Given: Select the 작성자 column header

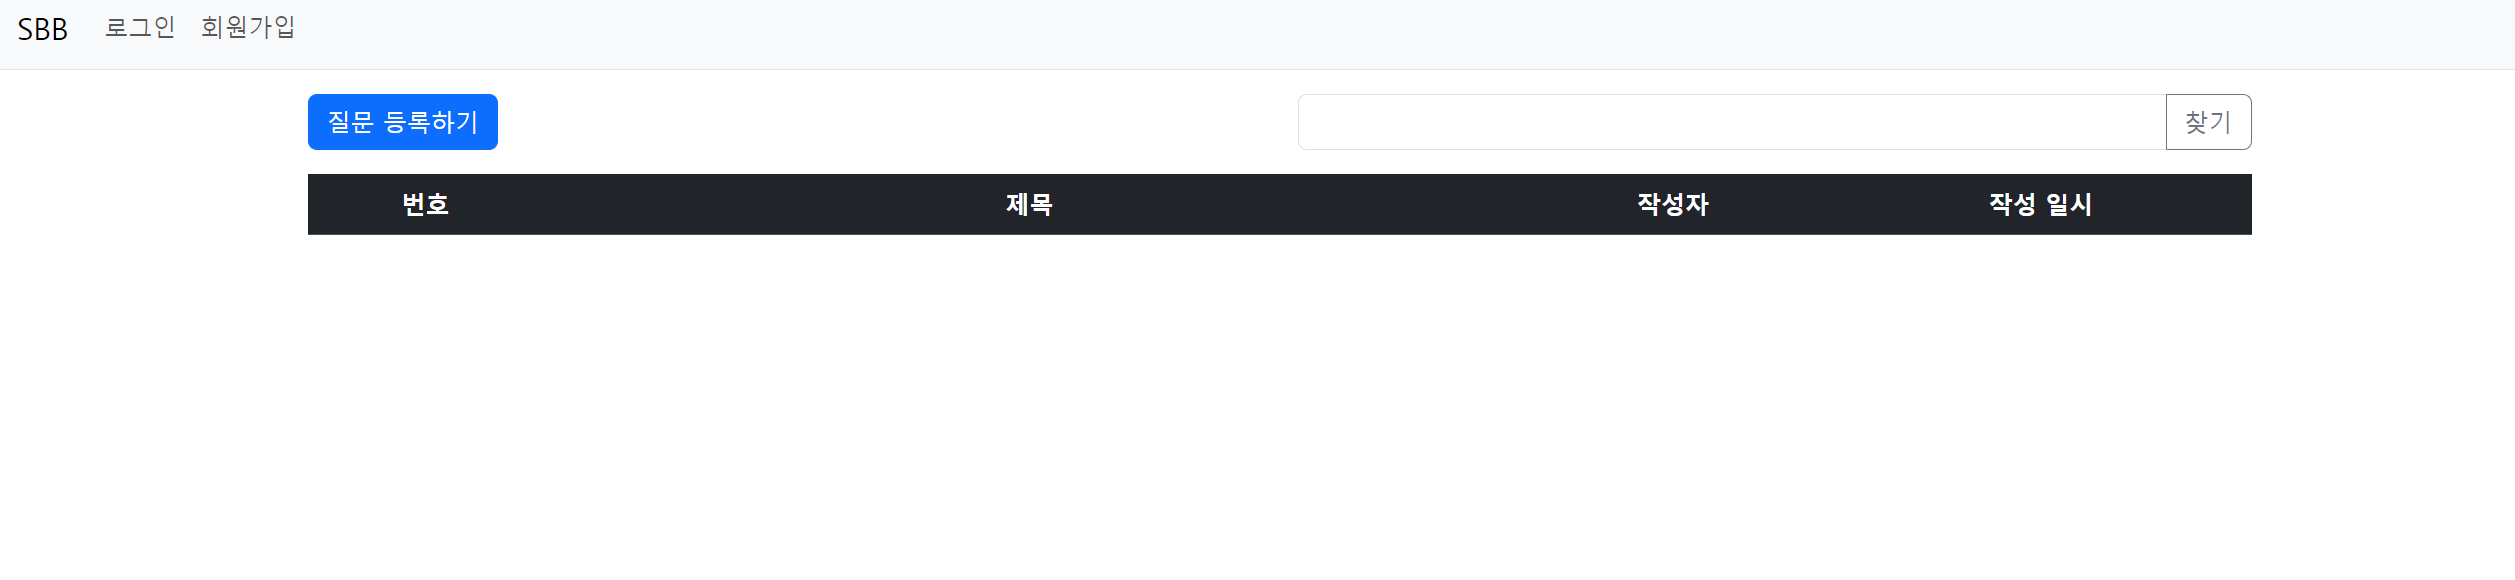Looking at the screenshot, I should pos(1673,204).
